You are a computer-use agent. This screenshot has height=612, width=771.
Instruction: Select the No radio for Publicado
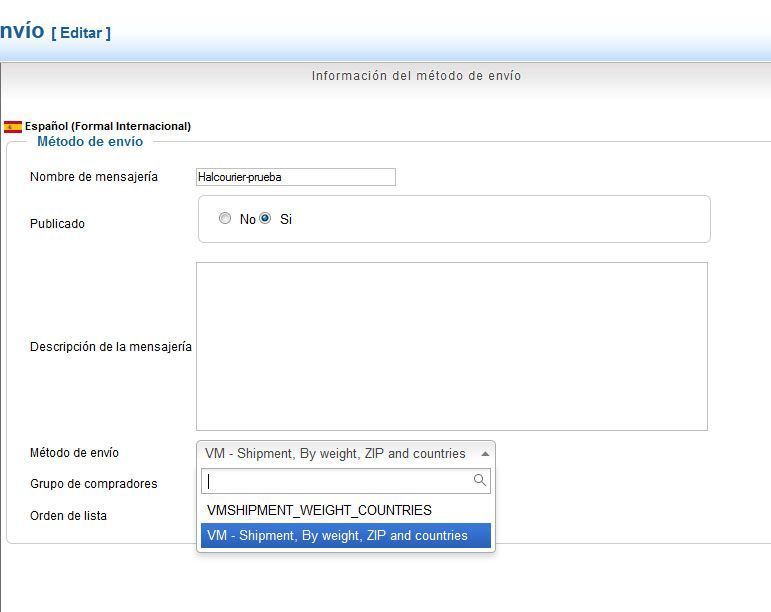tap(225, 218)
